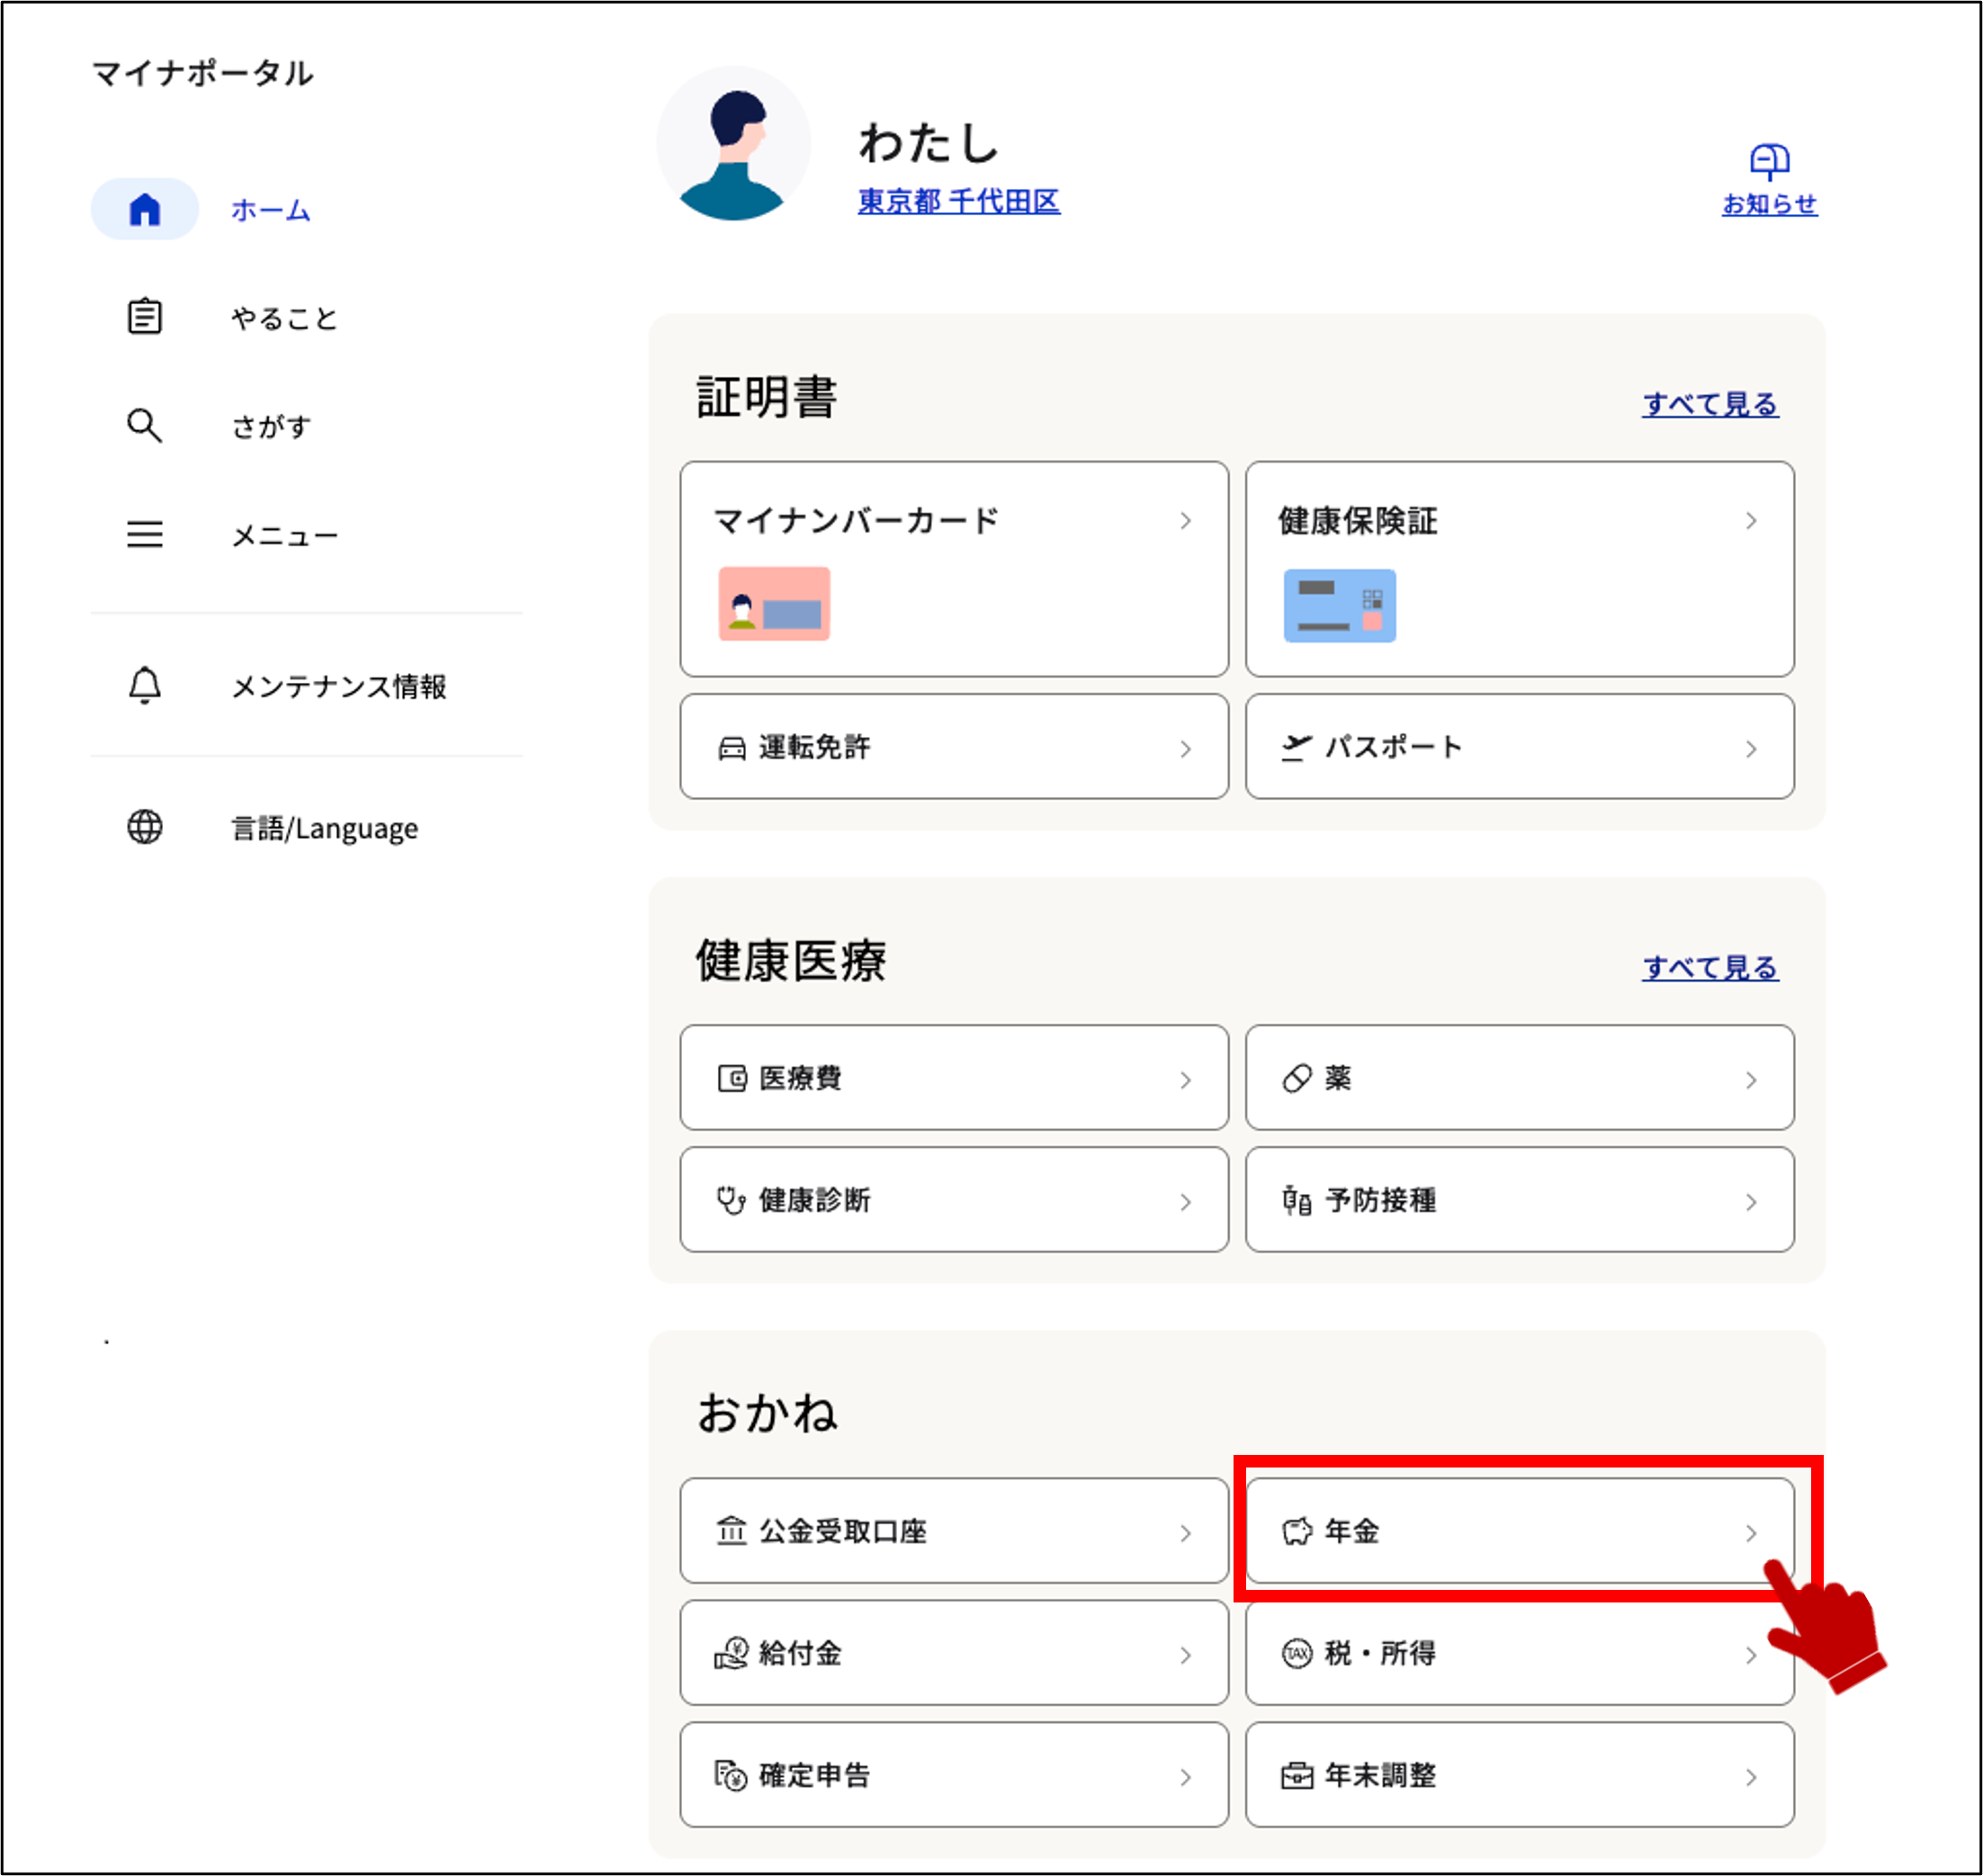The image size is (1983, 1876).
Task: Click the piggy bank icon beside 年金
Action: click(1297, 1531)
